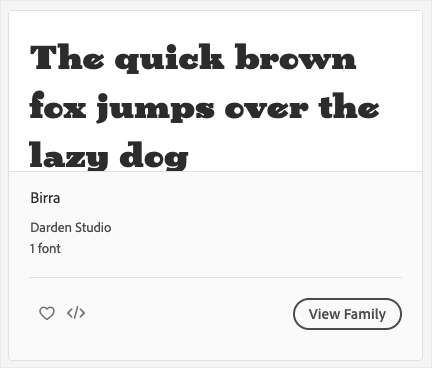Viewport: 432px width, 368px height.
Task: Click the word "lazy" in the sample
Action: (x=69, y=156)
